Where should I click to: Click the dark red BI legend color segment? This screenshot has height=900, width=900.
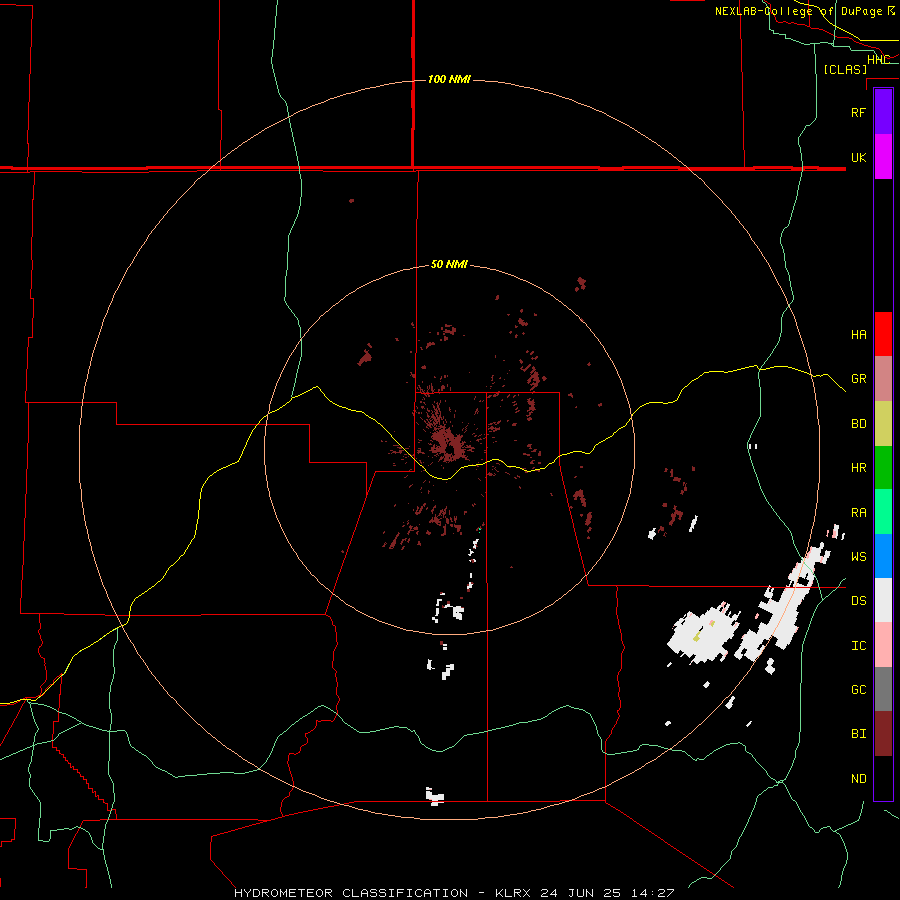pos(883,734)
